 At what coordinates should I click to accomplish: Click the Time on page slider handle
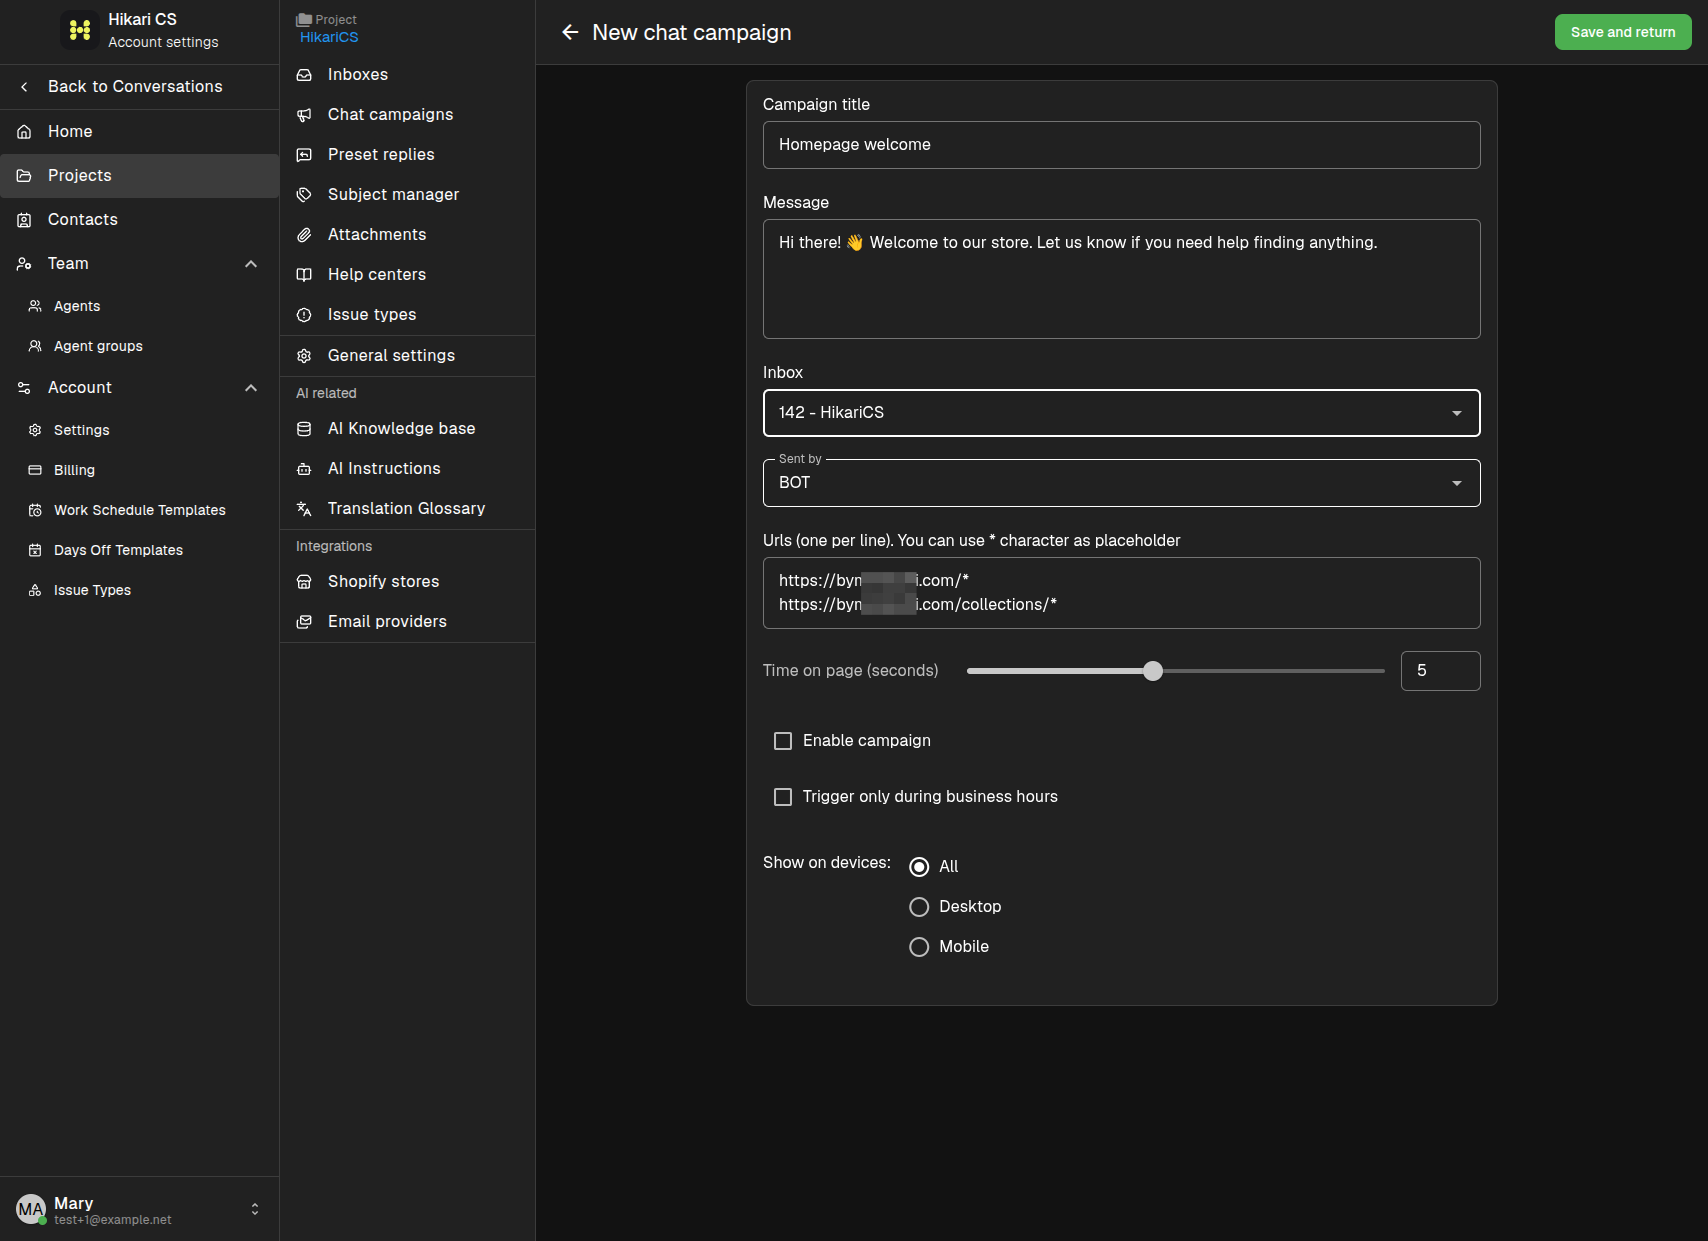point(1153,671)
